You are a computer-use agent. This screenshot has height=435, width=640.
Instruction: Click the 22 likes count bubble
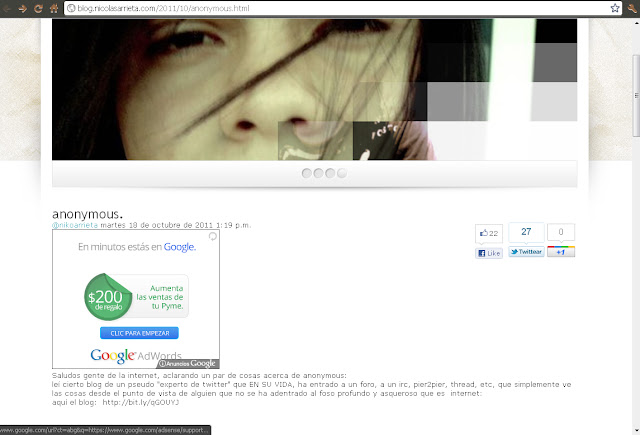[489, 234]
